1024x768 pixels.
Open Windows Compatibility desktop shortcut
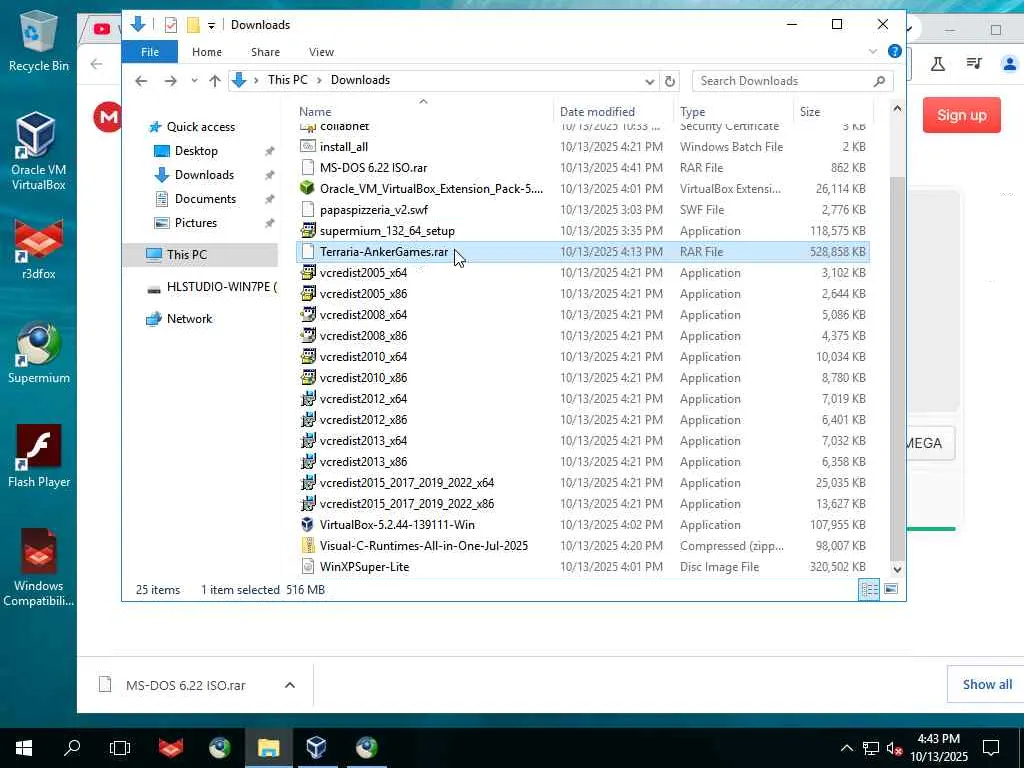coord(38,567)
